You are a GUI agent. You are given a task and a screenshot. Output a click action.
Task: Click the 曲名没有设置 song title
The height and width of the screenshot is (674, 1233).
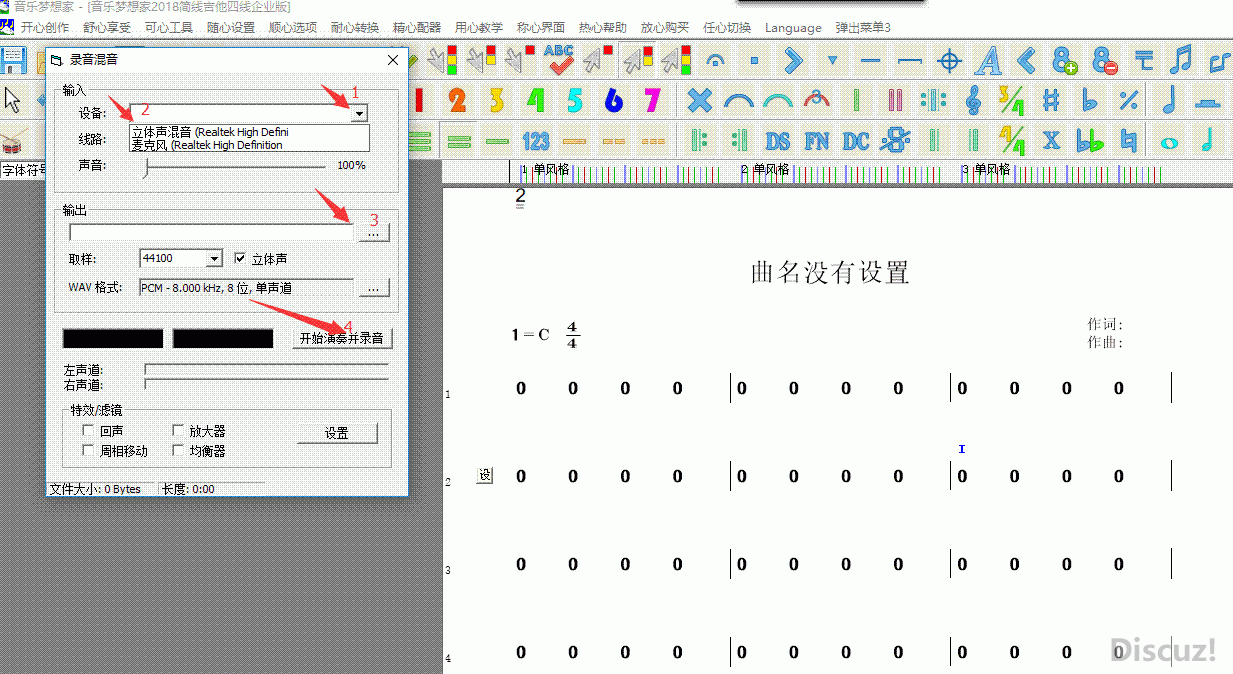[x=830, y=272]
